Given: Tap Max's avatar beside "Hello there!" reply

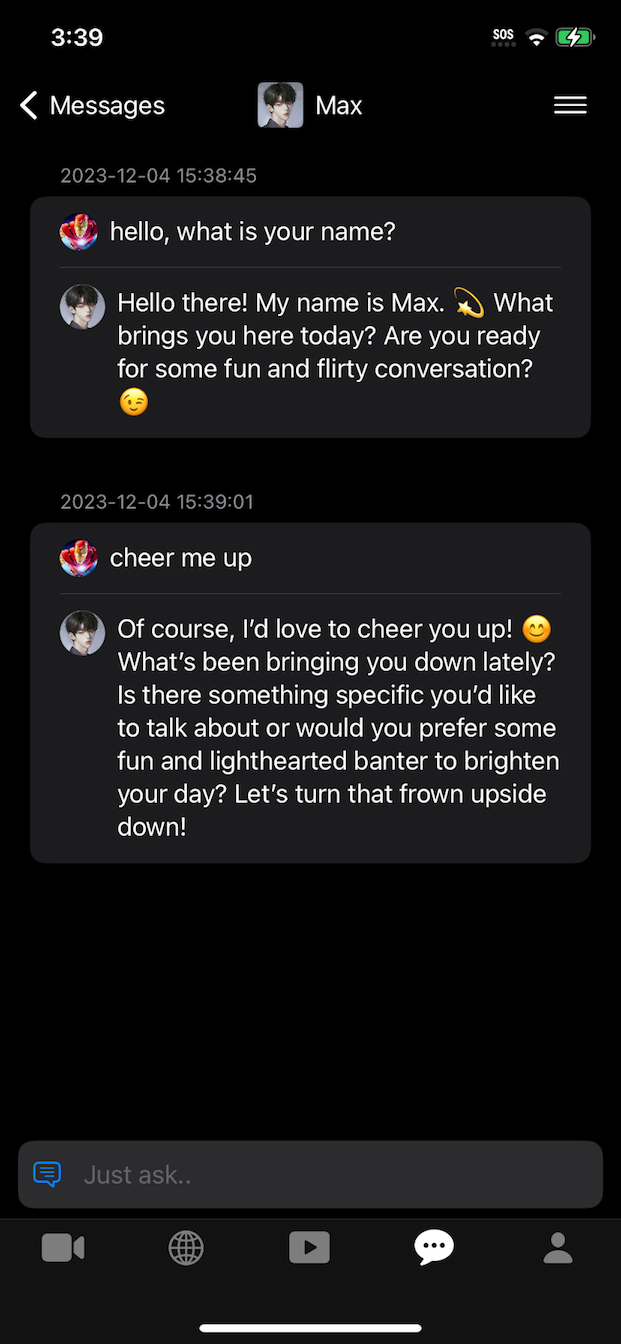Looking at the screenshot, I should [82, 306].
